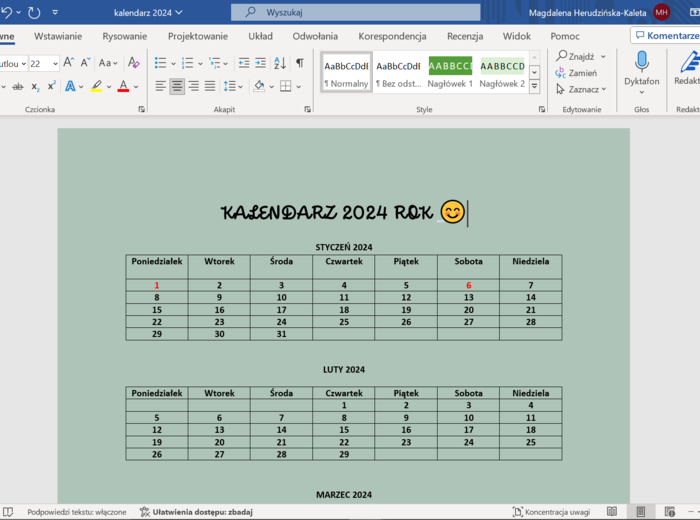The image size is (700, 520).
Task: Click the yellow text highlight color swatch
Action: [x=96, y=87]
